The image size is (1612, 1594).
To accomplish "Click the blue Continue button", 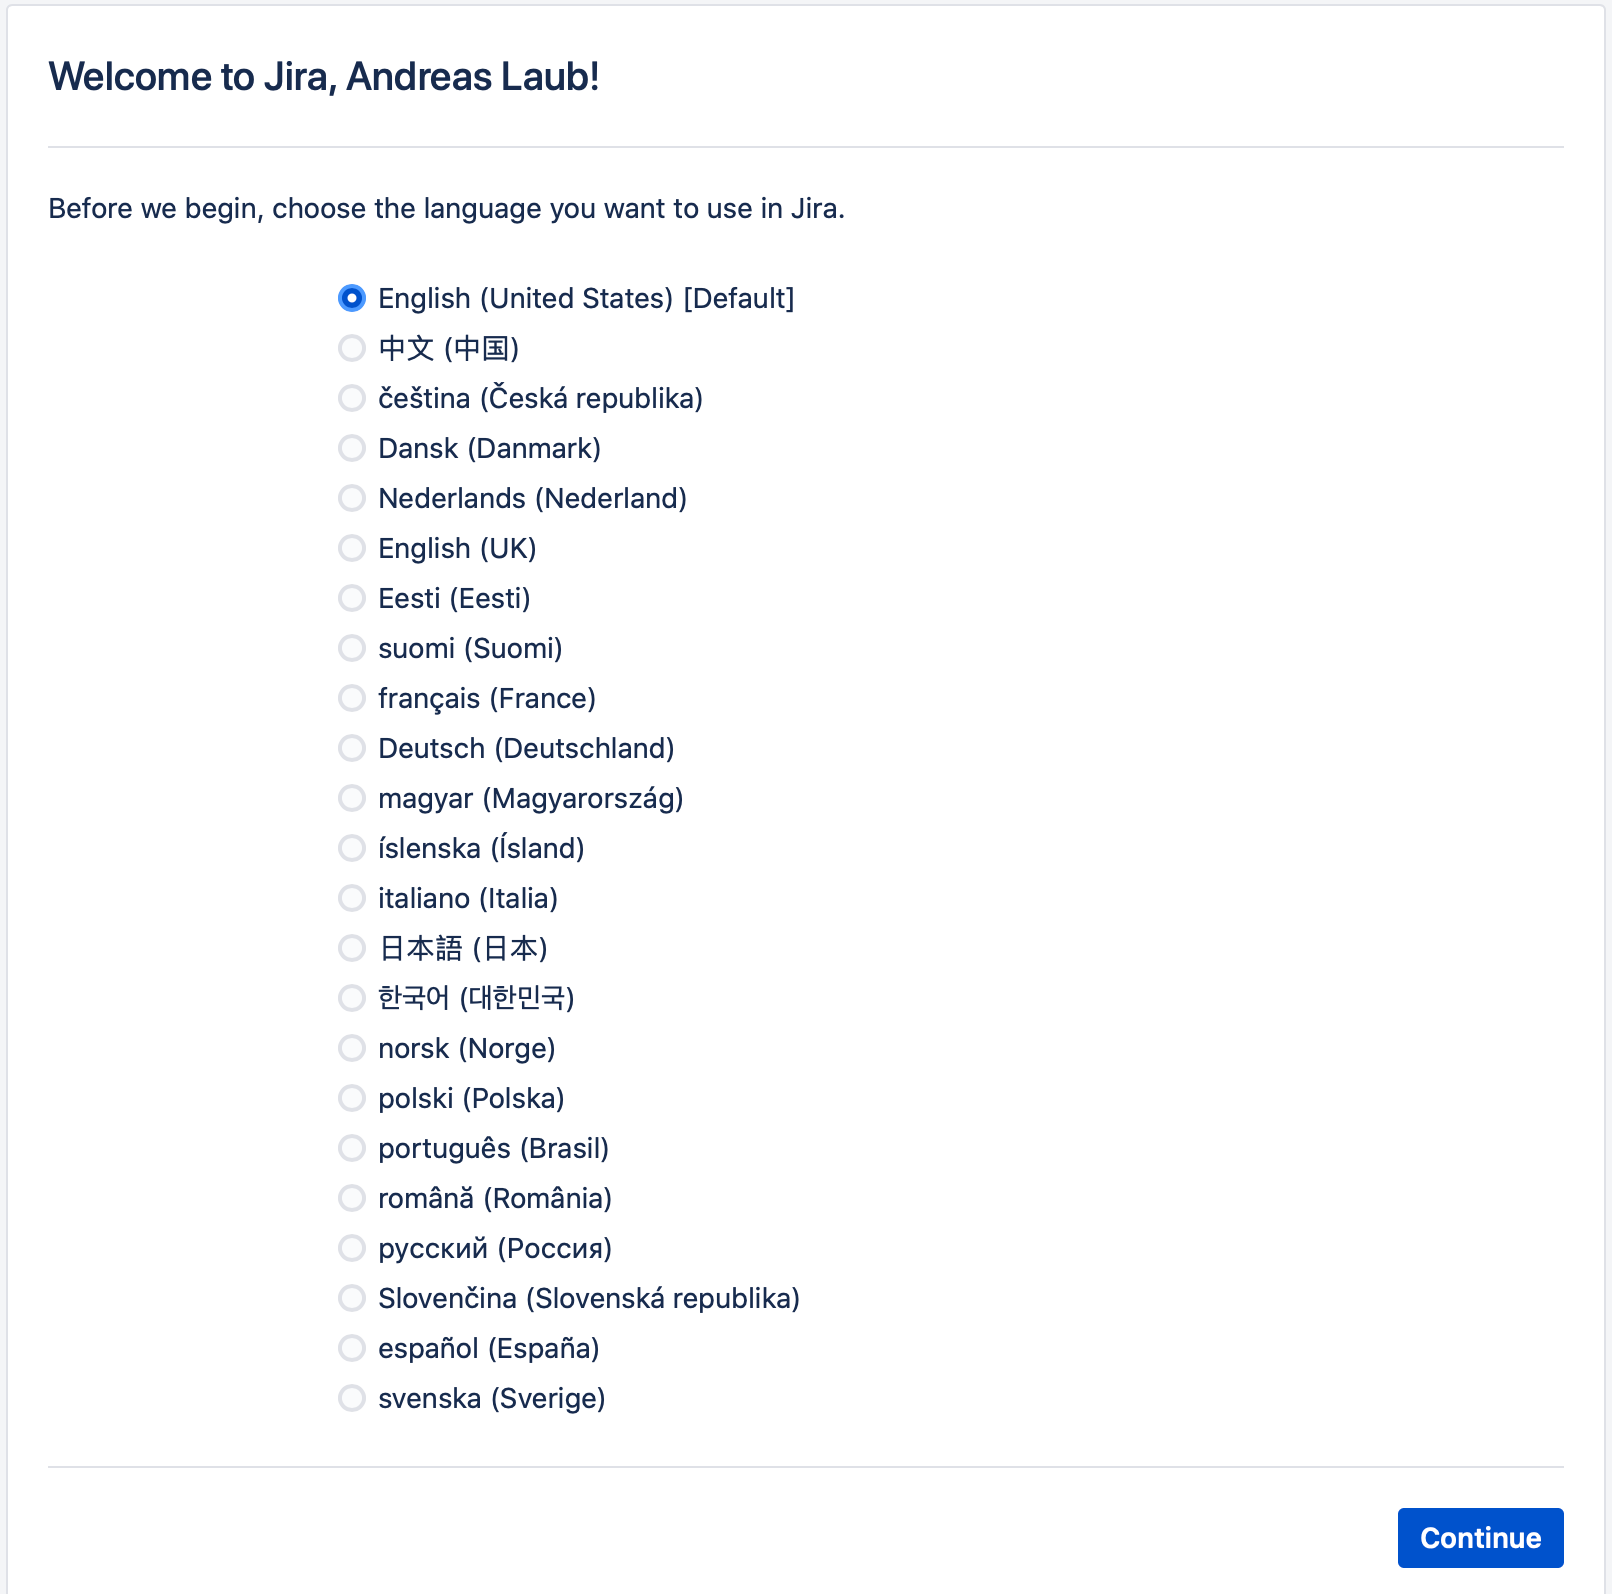I will click(1480, 1538).
